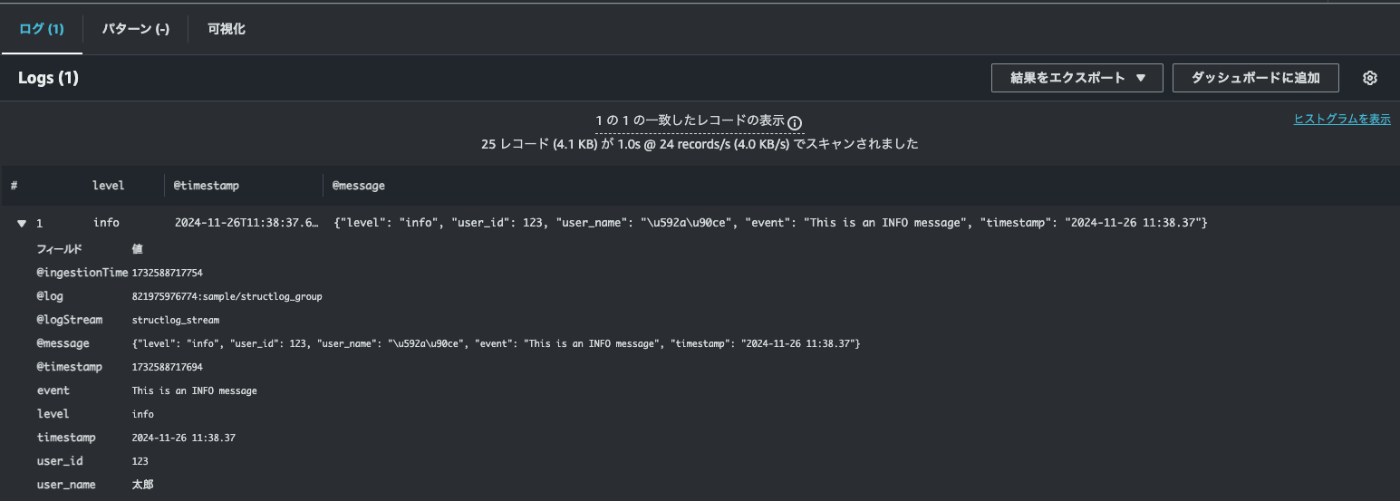Click the timestamp field name without @
The height and width of the screenshot is (501, 1400).
click(x=67, y=438)
